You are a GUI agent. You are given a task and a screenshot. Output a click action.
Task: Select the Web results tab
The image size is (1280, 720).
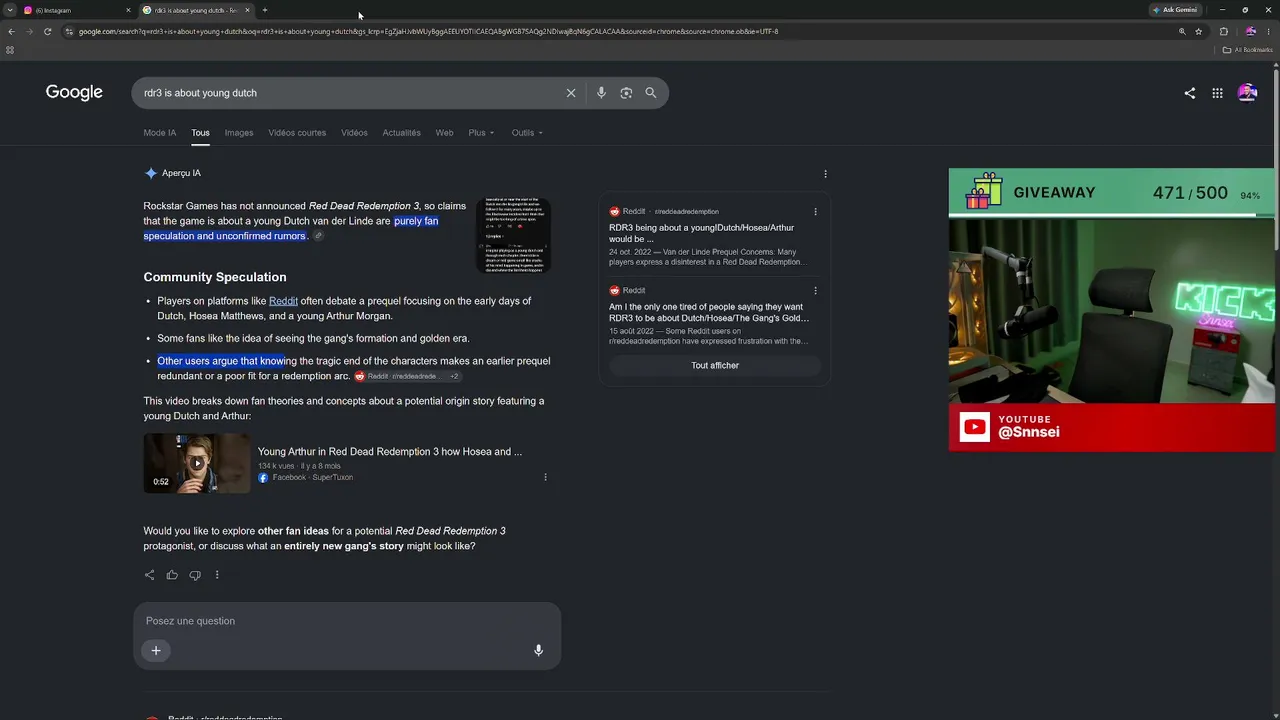coord(444,133)
